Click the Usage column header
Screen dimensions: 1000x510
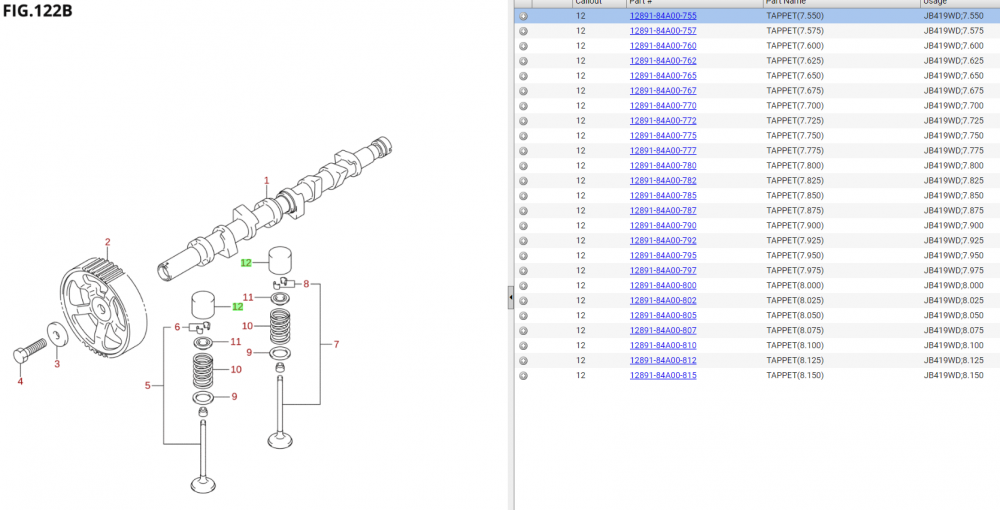[935, 3]
